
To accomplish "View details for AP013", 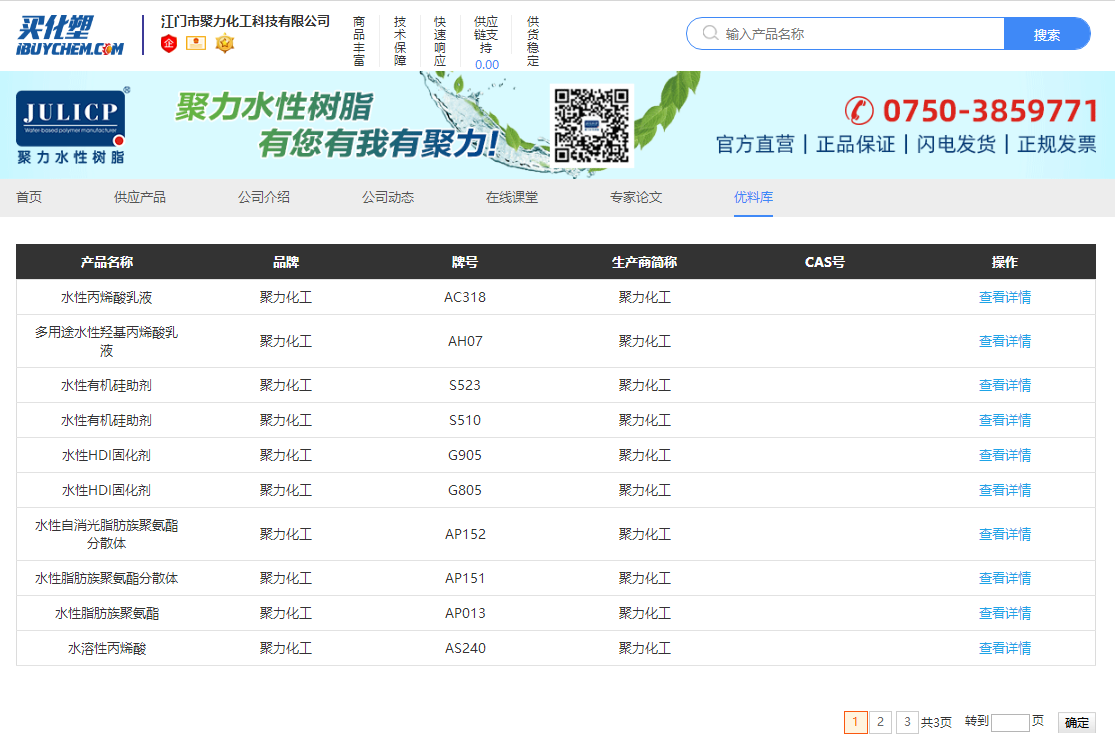I will click(x=1005, y=613).
